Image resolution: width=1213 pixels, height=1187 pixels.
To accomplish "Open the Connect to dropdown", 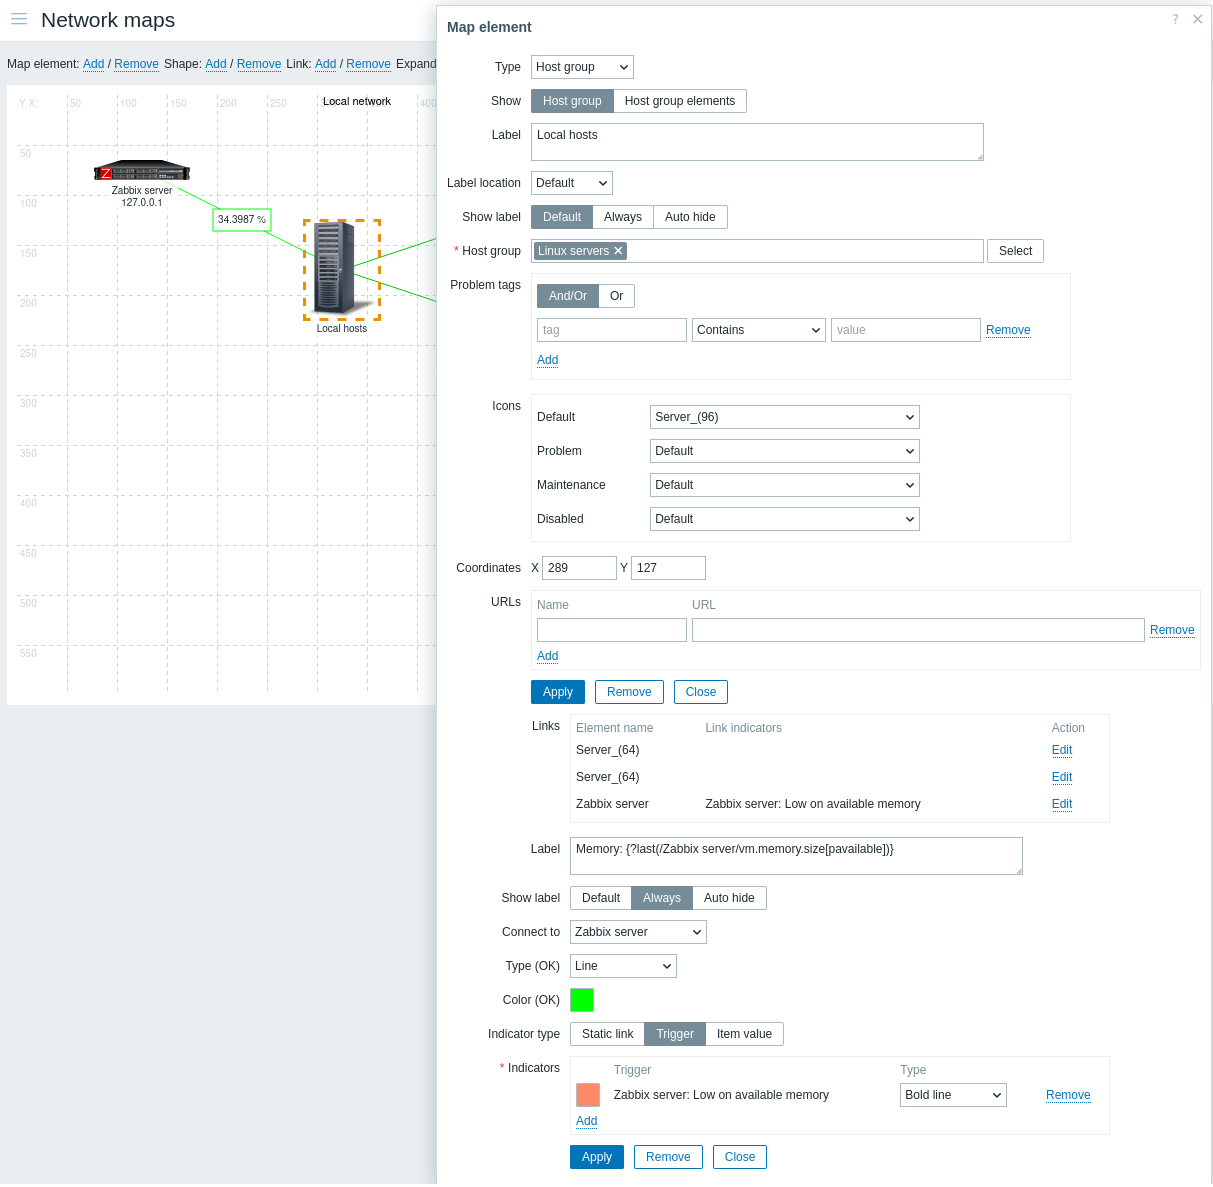I will 638,932.
